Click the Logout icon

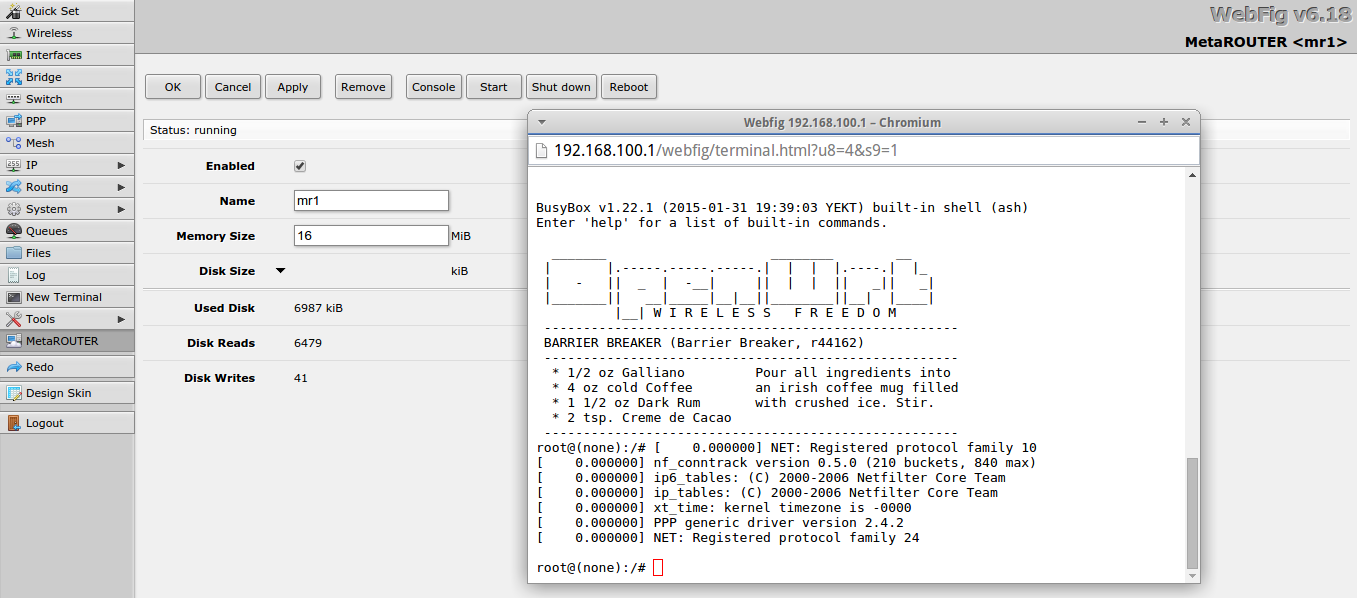(x=14, y=423)
